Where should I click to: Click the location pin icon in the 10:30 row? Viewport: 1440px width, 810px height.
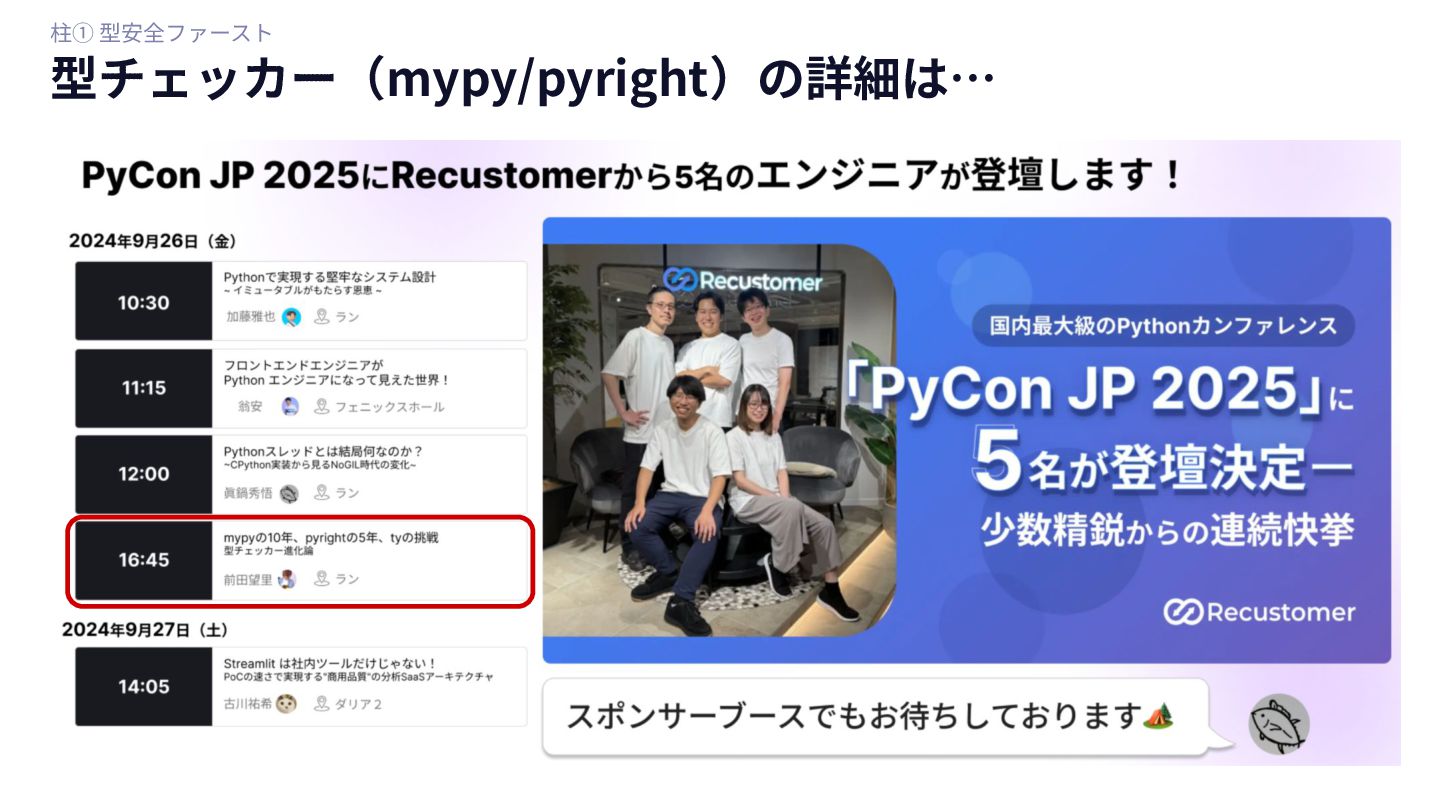tap(321, 317)
